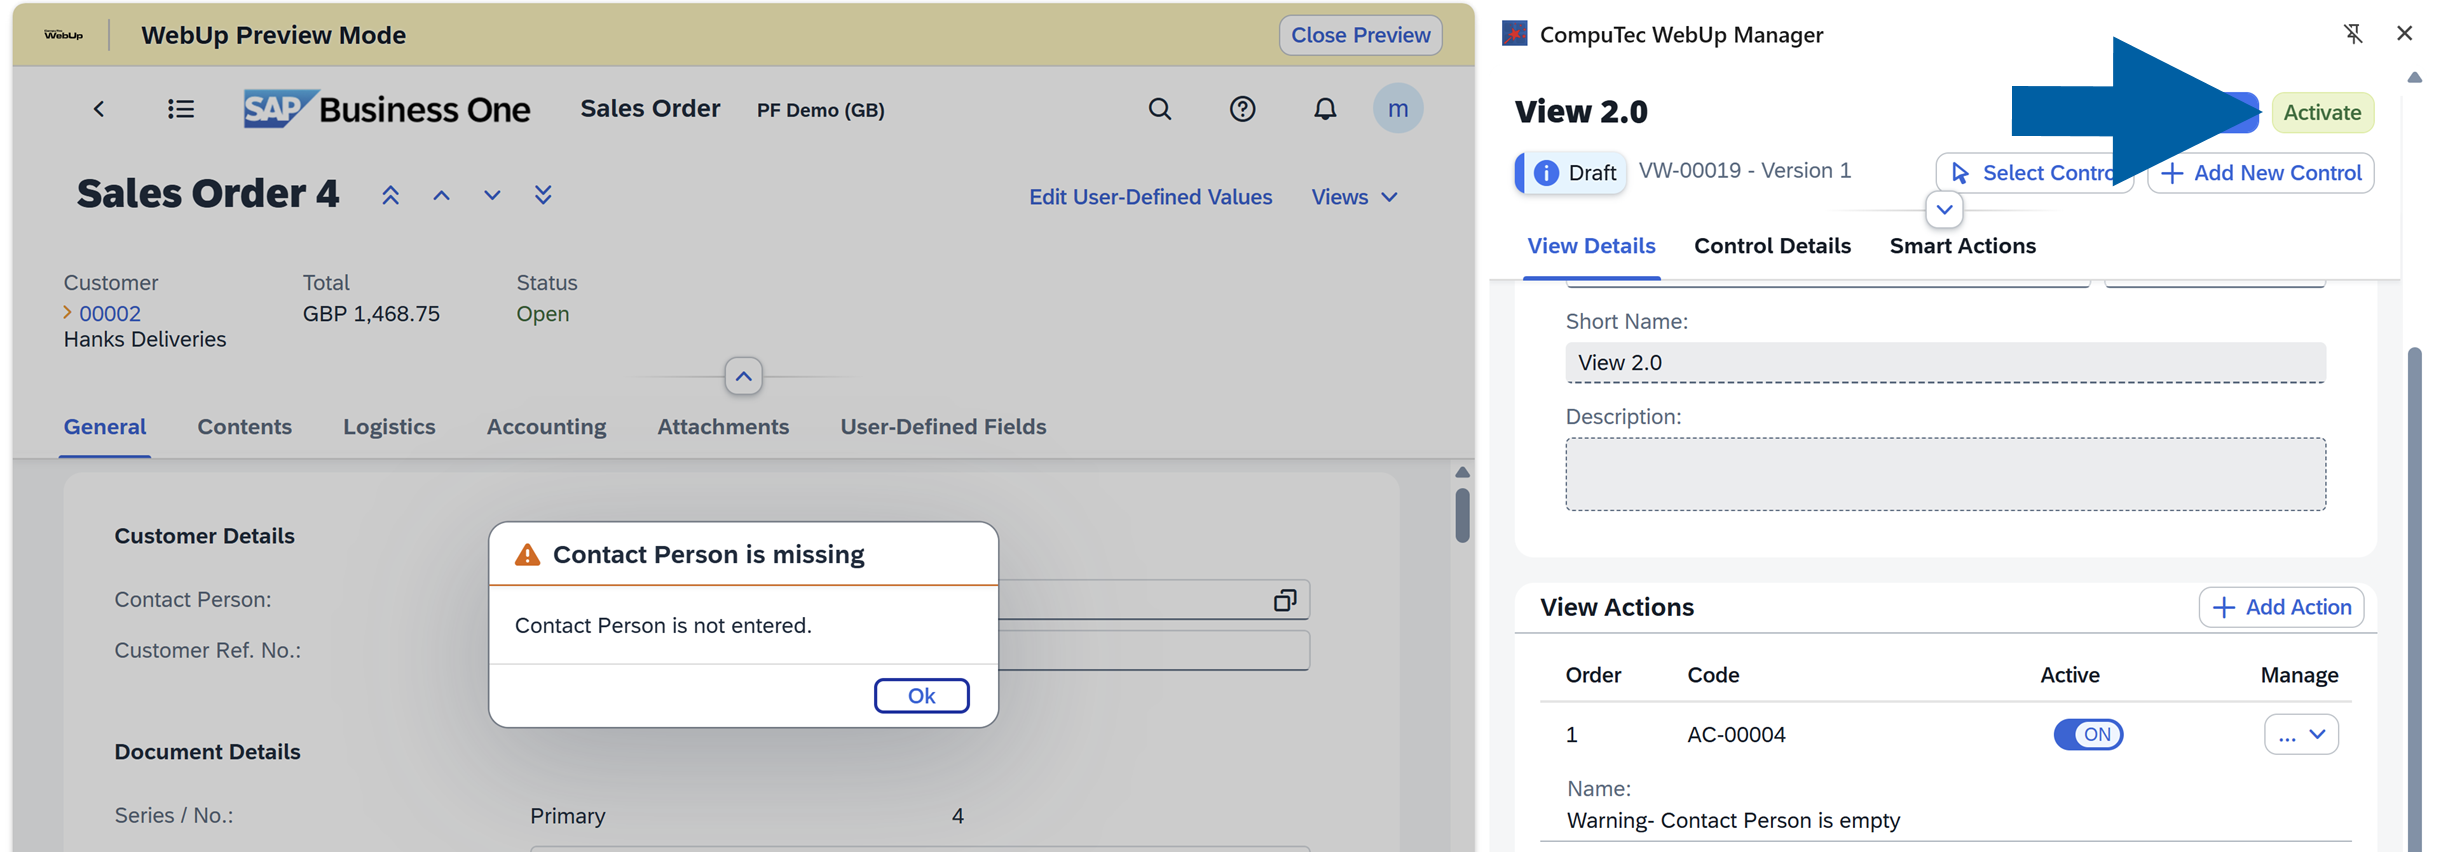Close the CompuTec WebUp Manager panel
Image resolution: width=2441 pixels, height=853 pixels.
pos(2405,33)
